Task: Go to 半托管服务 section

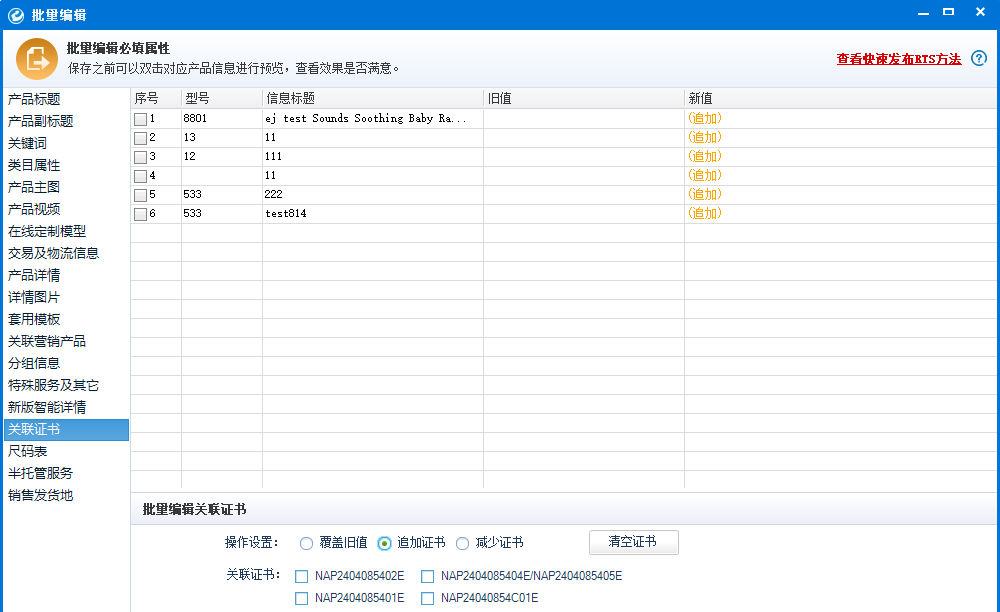Action: (40, 473)
